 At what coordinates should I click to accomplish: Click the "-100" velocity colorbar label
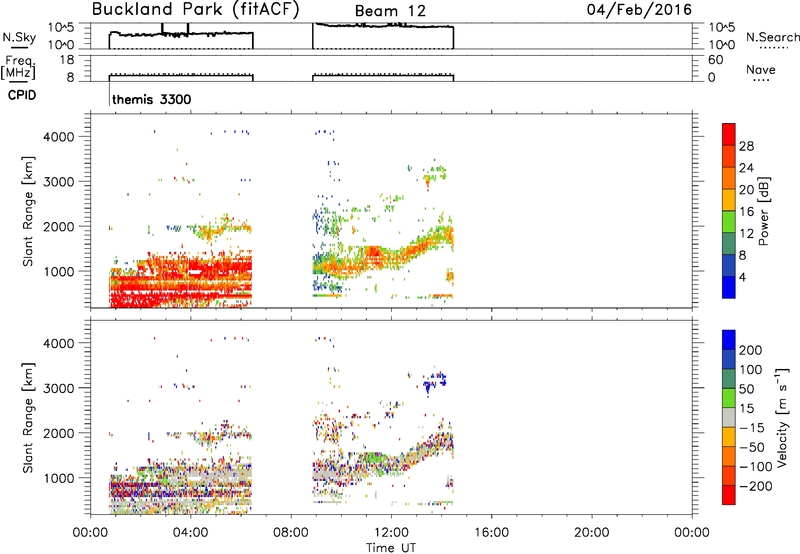(x=756, y=467)
